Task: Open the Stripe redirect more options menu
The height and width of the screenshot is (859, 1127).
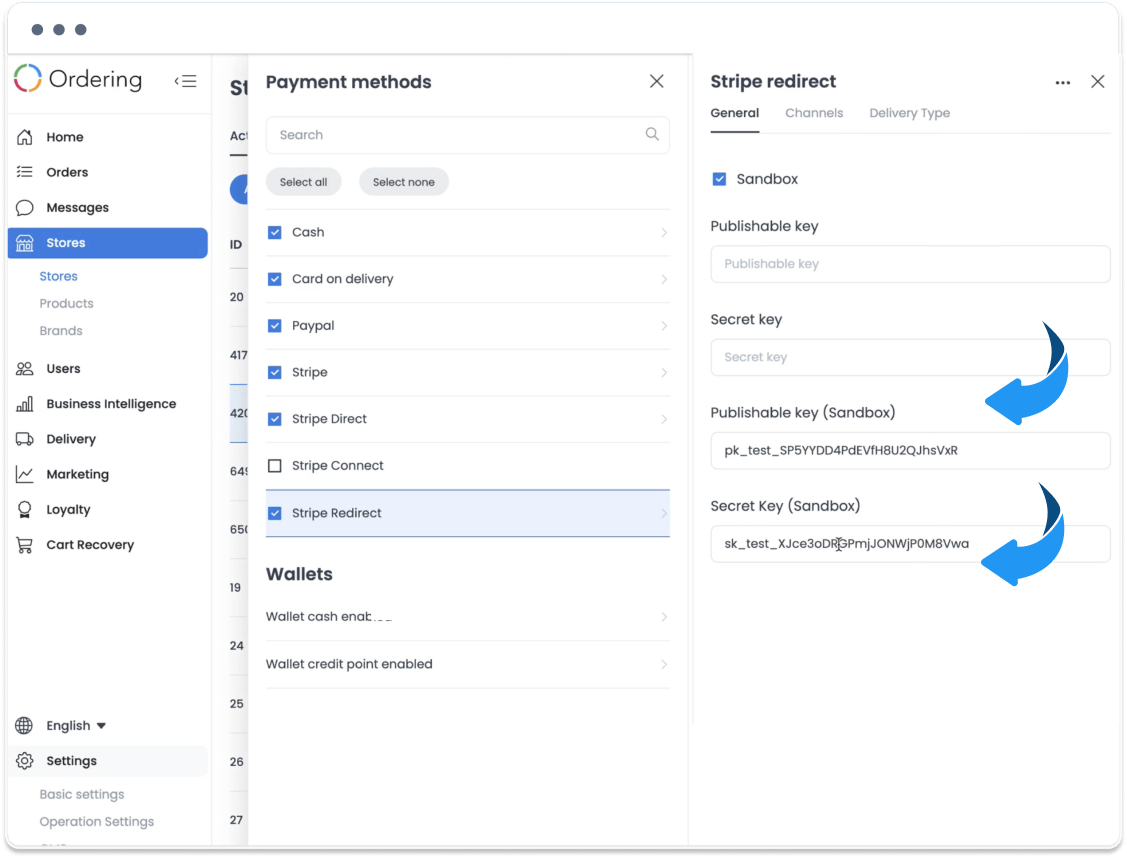Action: pos(1062,83)
